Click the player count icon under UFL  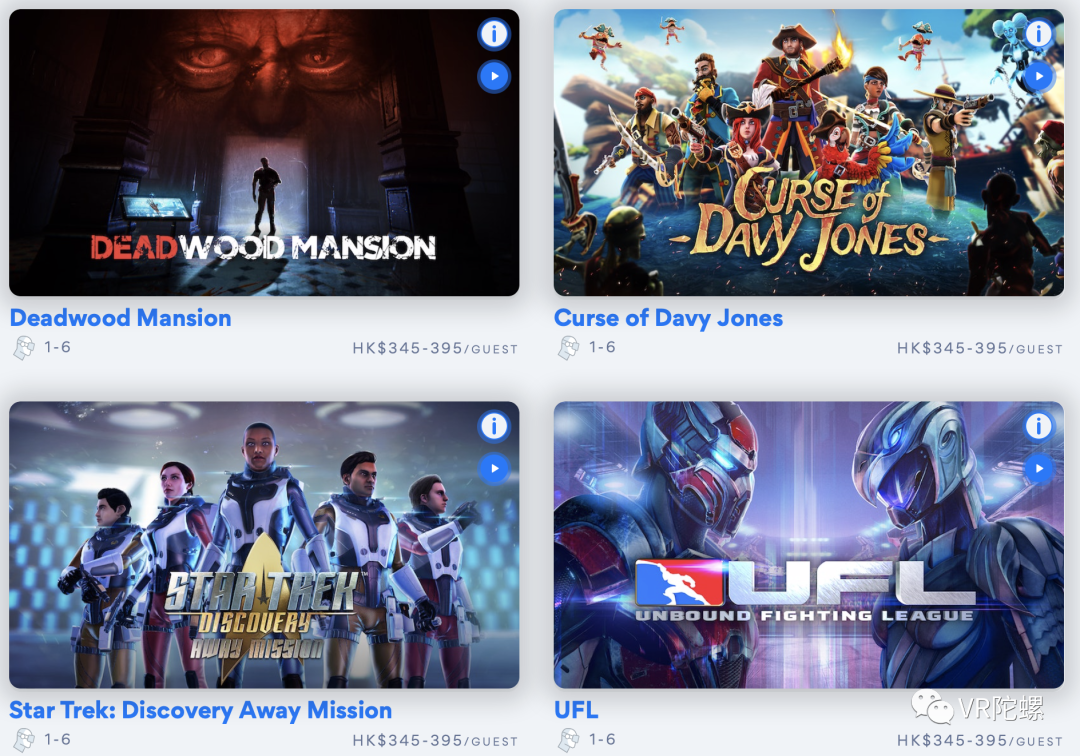point(569,740)
